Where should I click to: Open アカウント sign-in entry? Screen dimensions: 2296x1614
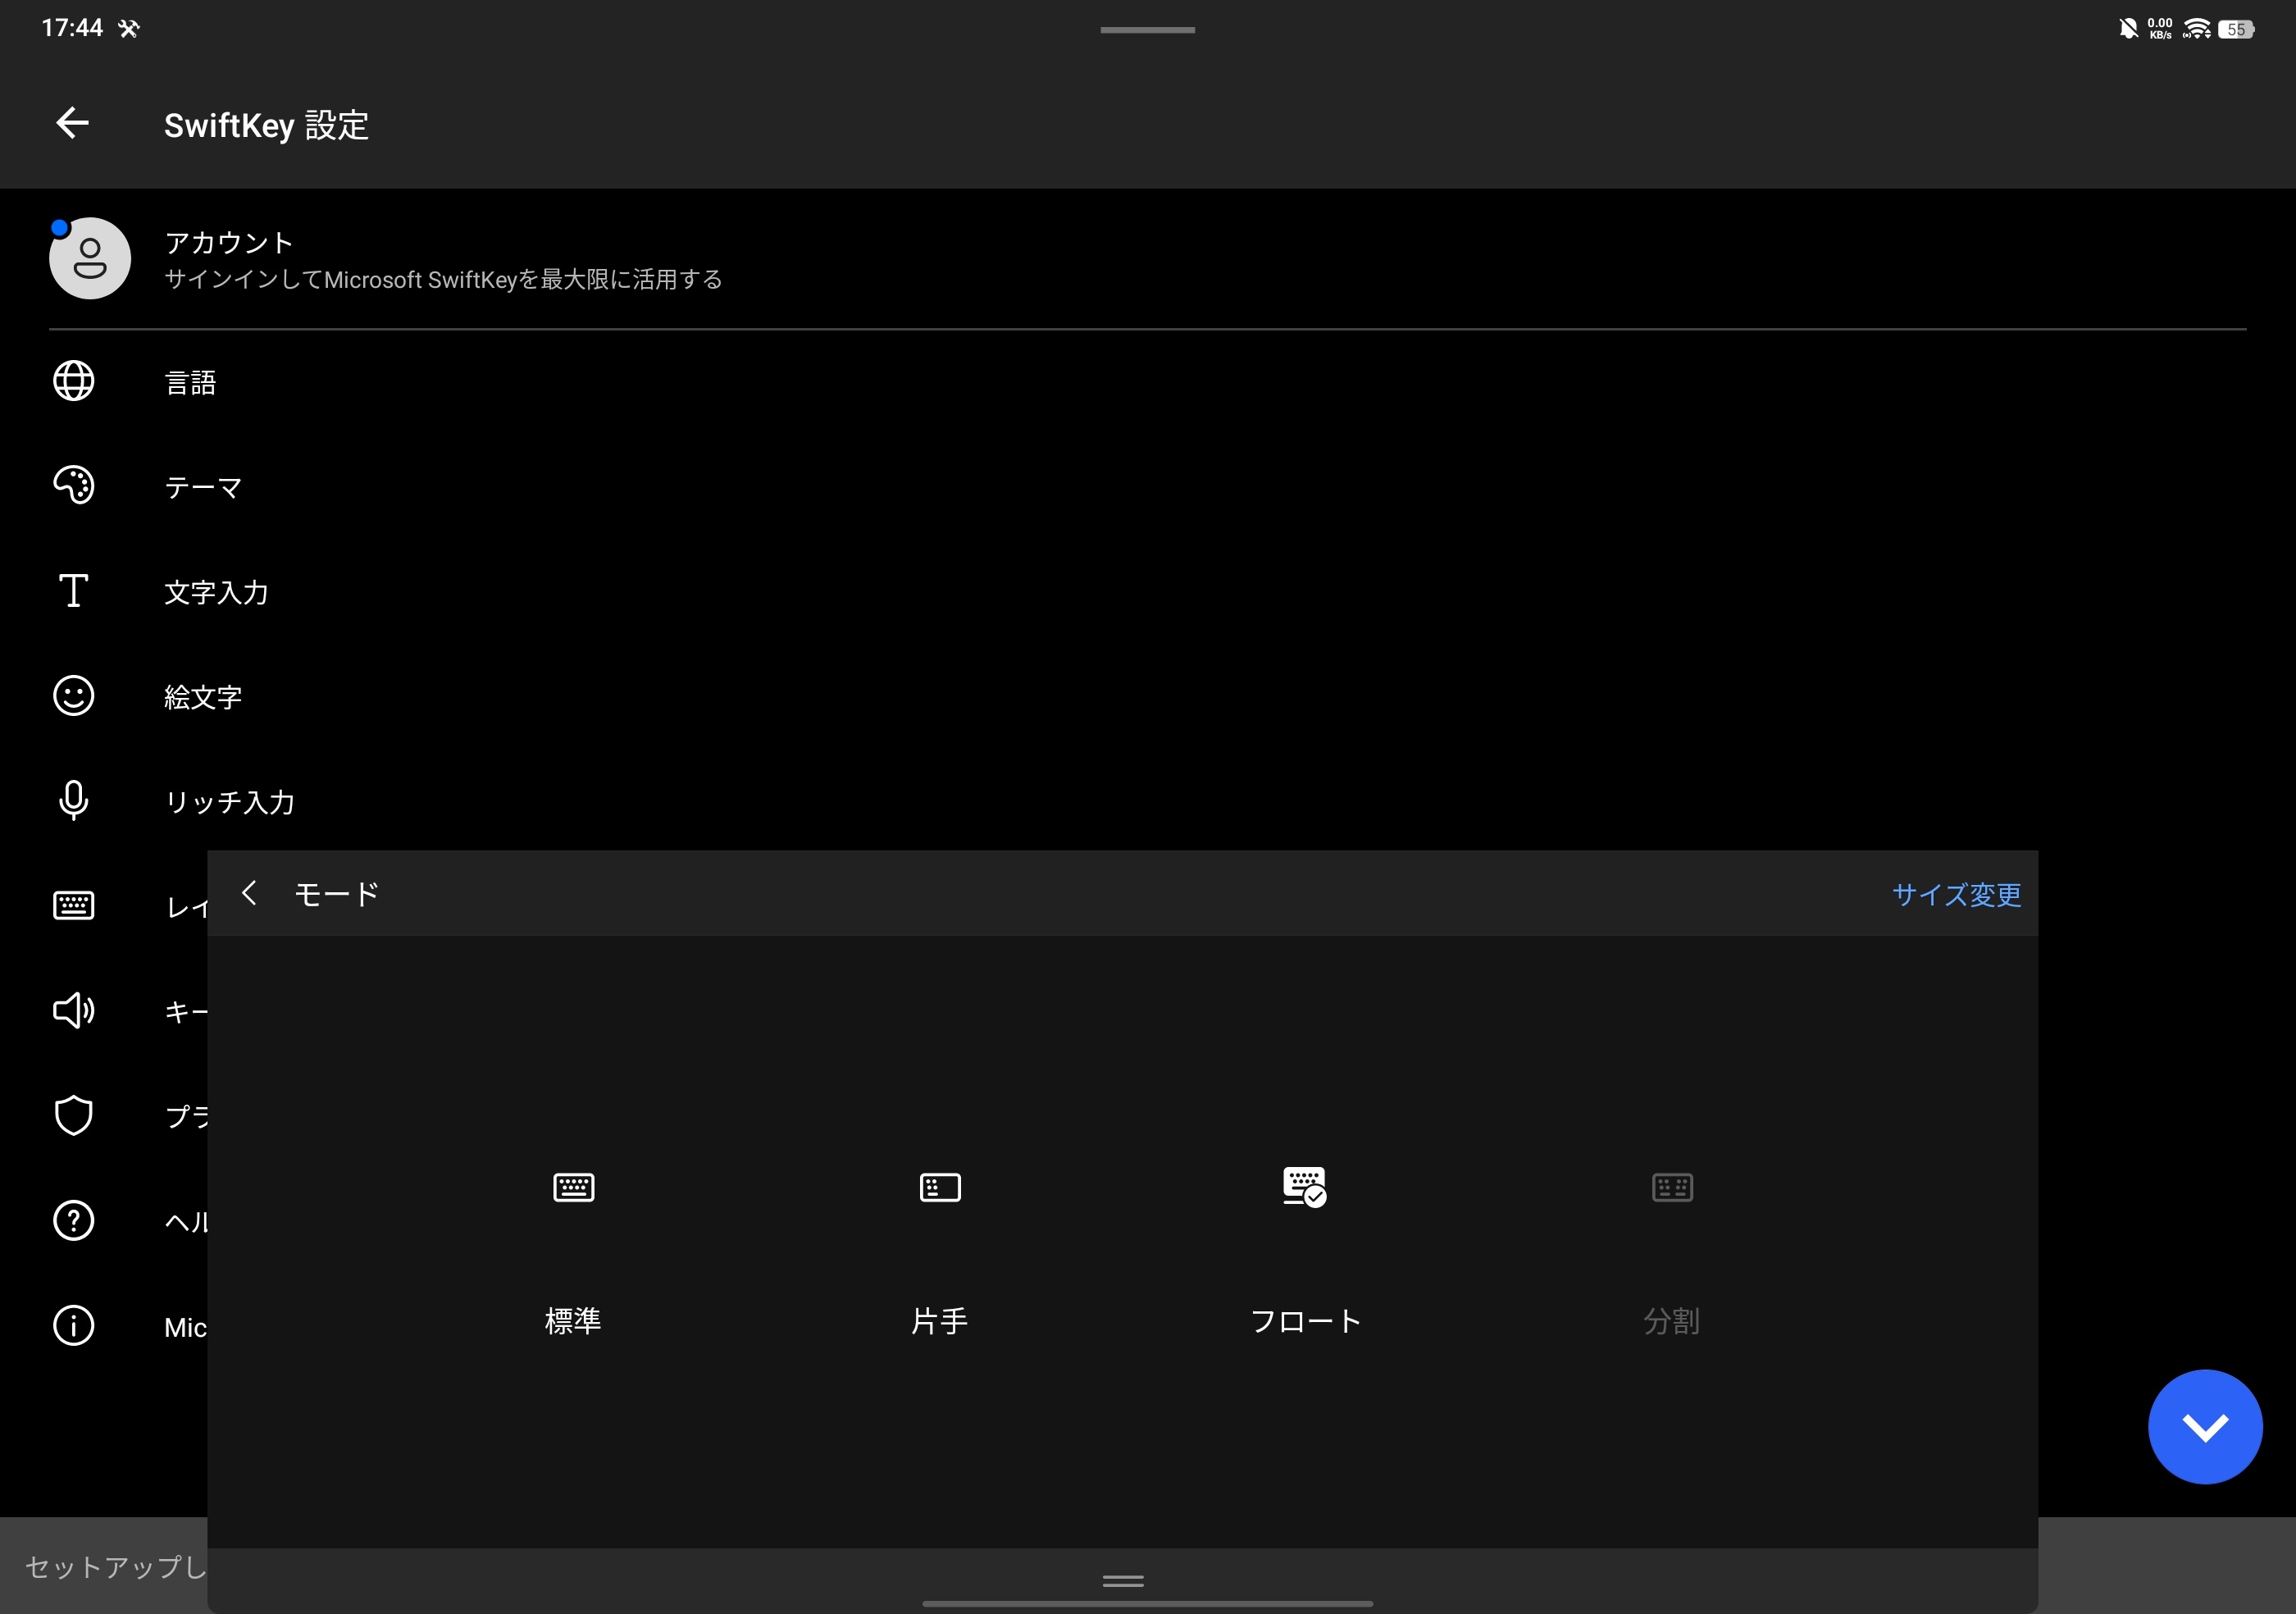tap(1148, 259)
